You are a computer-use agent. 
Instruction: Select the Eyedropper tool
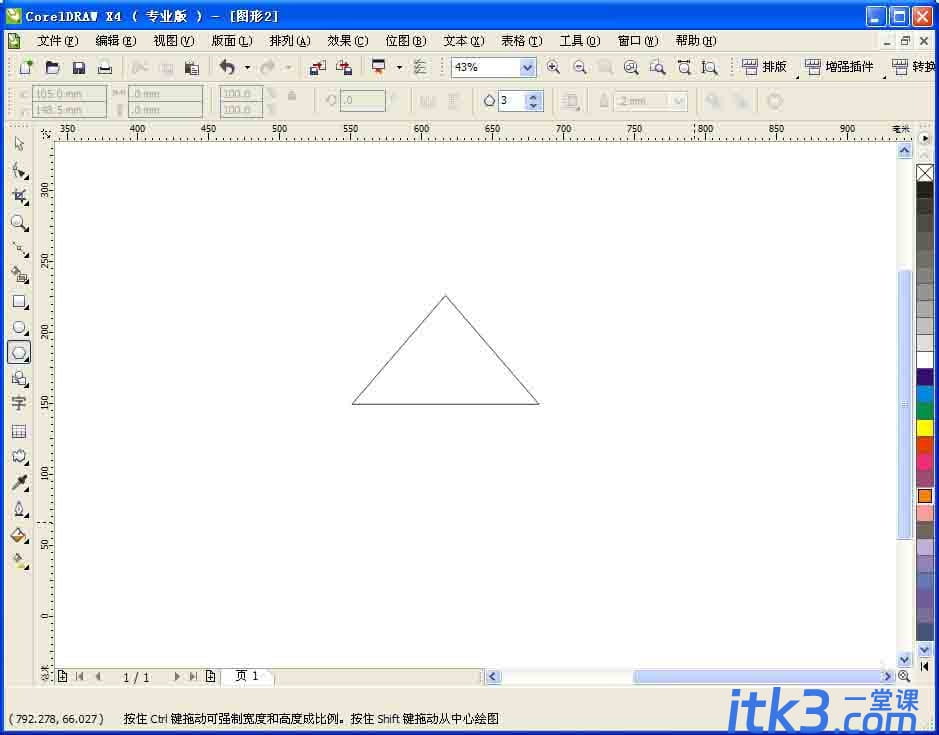pyautogui.click(x=19, y=483)
